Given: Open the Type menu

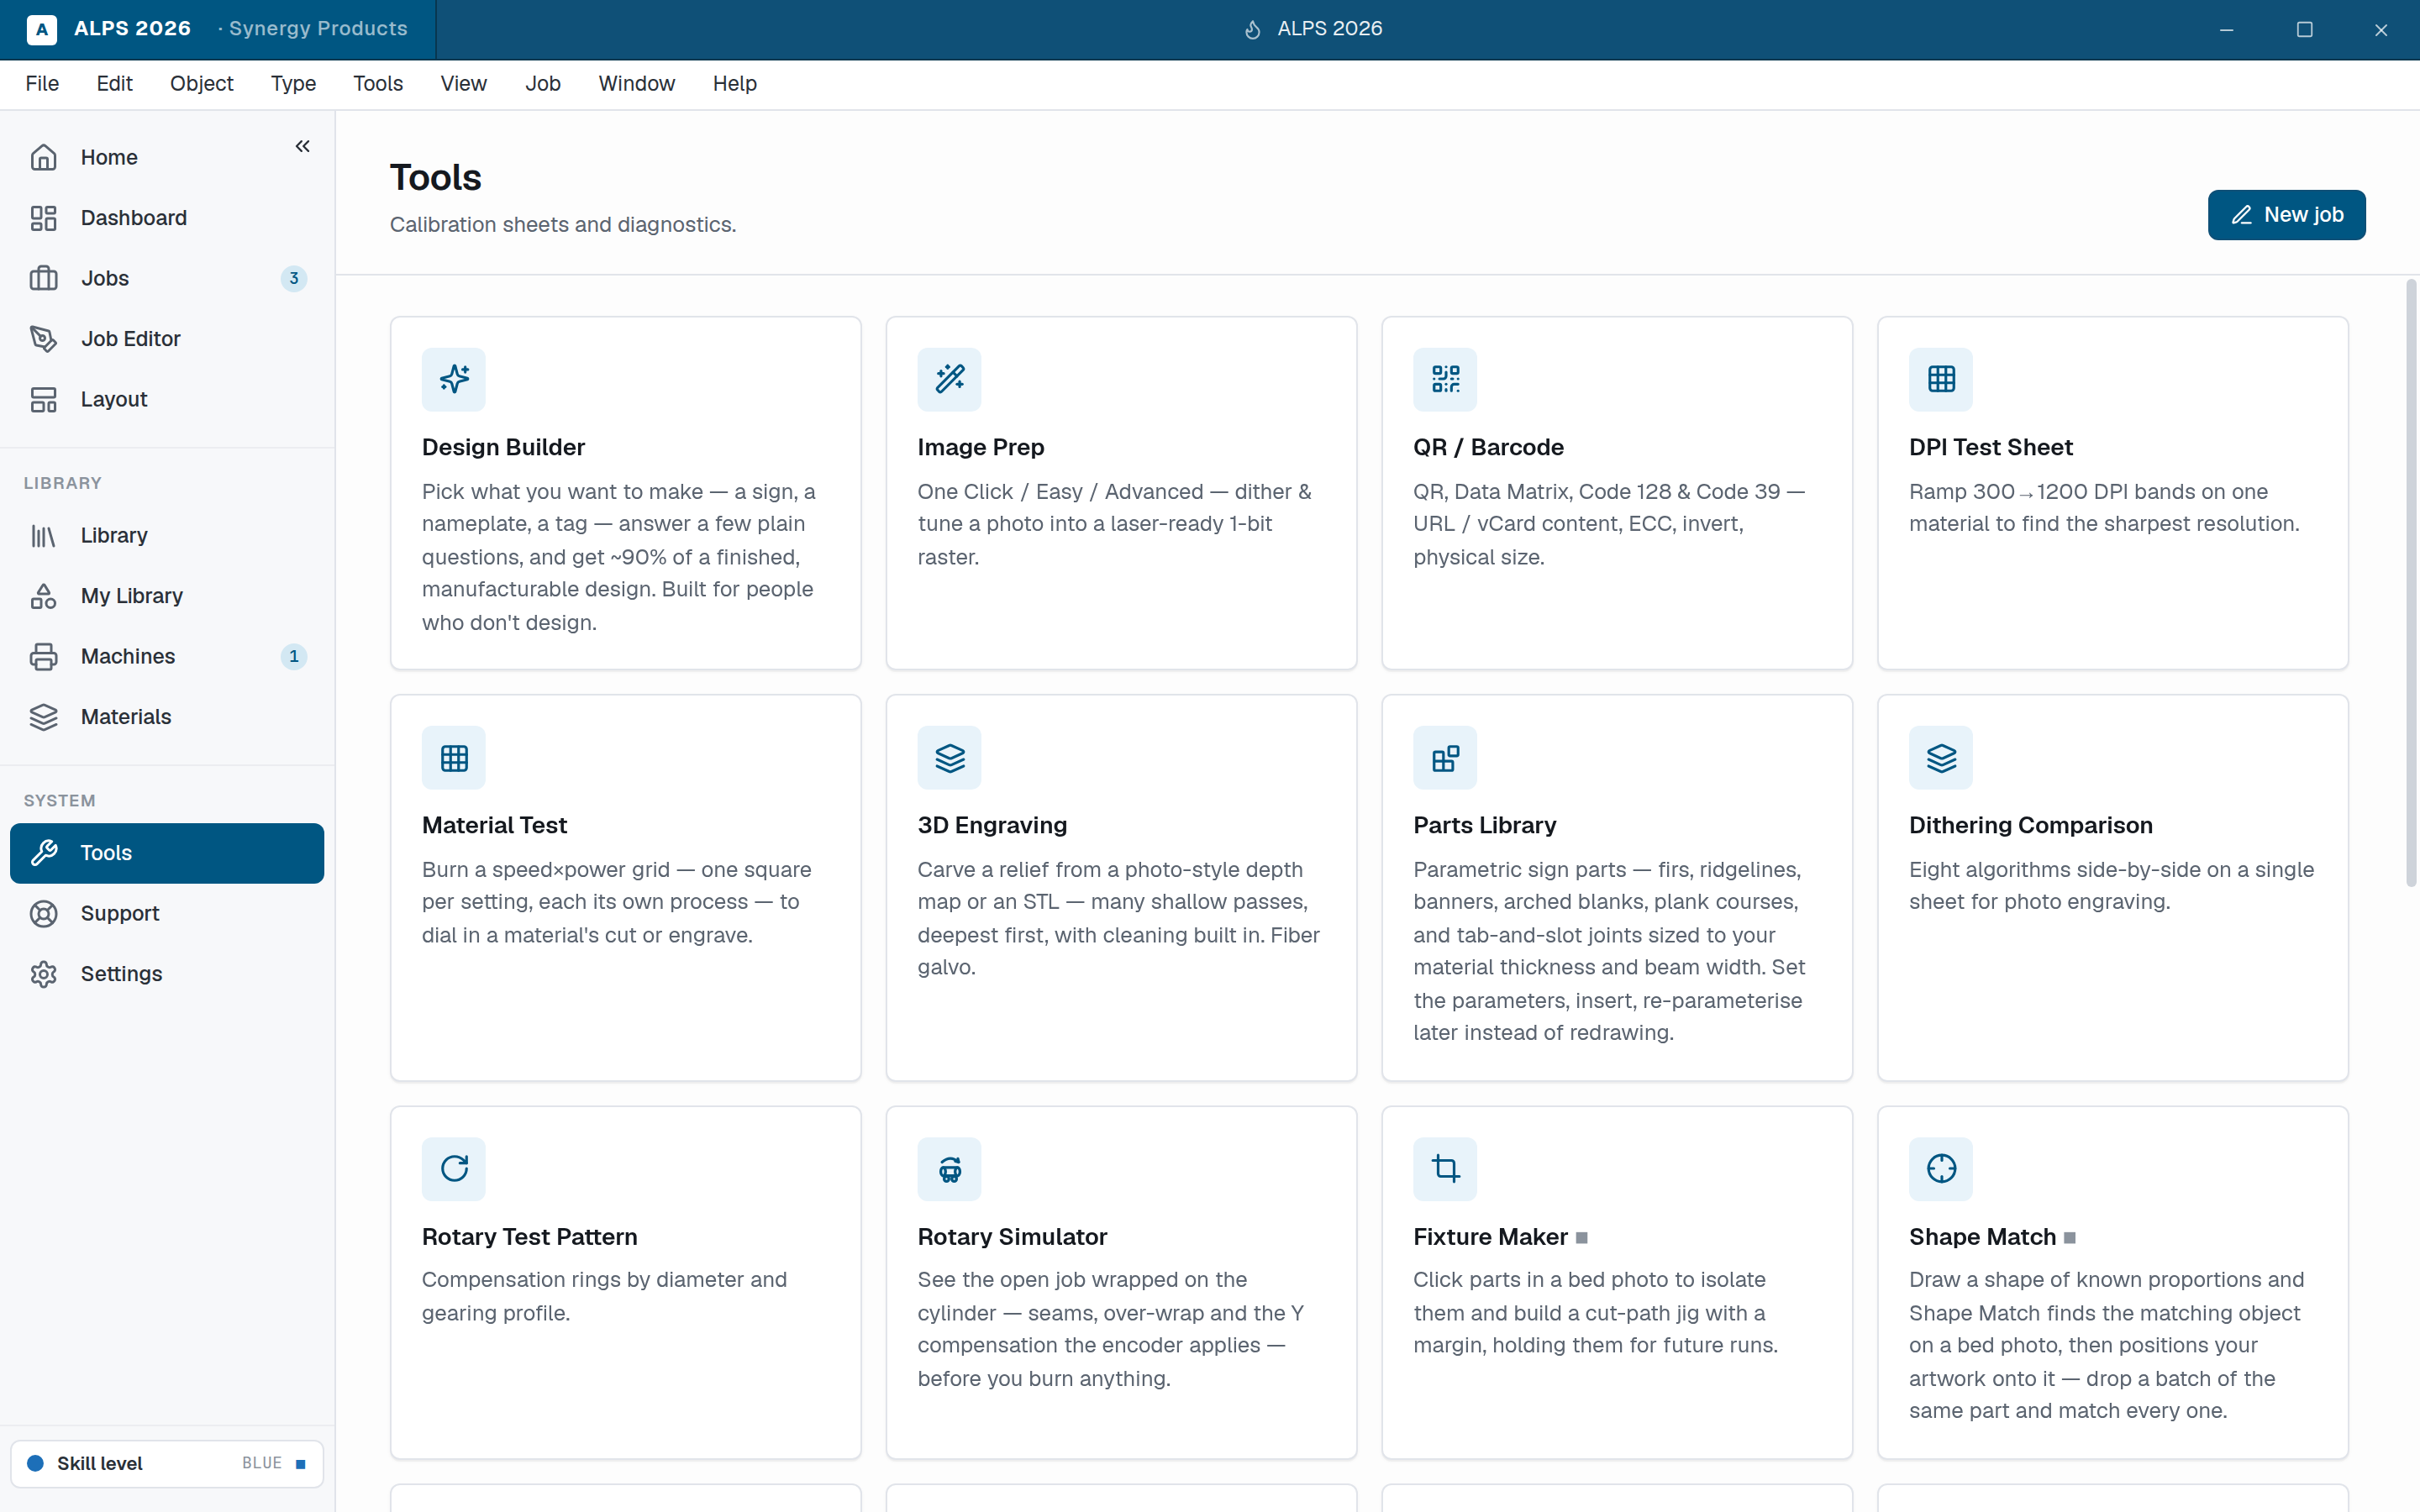Looking at the screenshot, I should point(293,84).
